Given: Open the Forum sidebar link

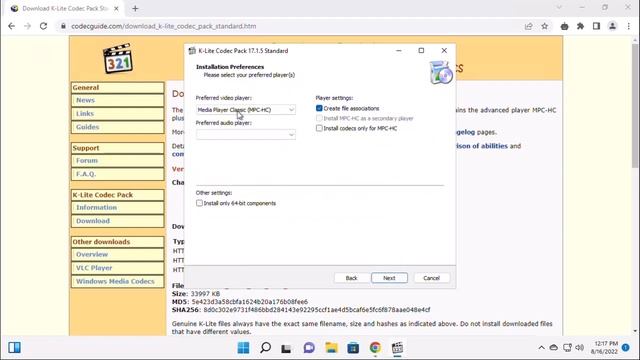Looking at the screenshot, I should [118, 160].
